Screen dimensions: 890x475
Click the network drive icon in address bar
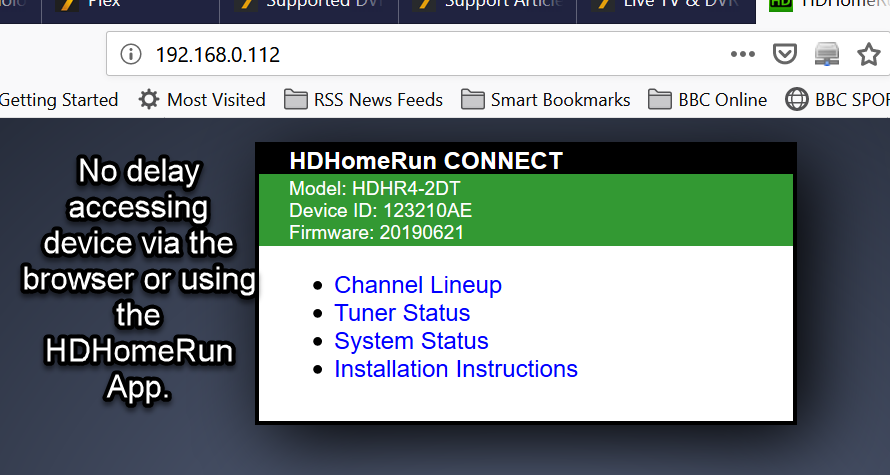[x=826, y=54]
